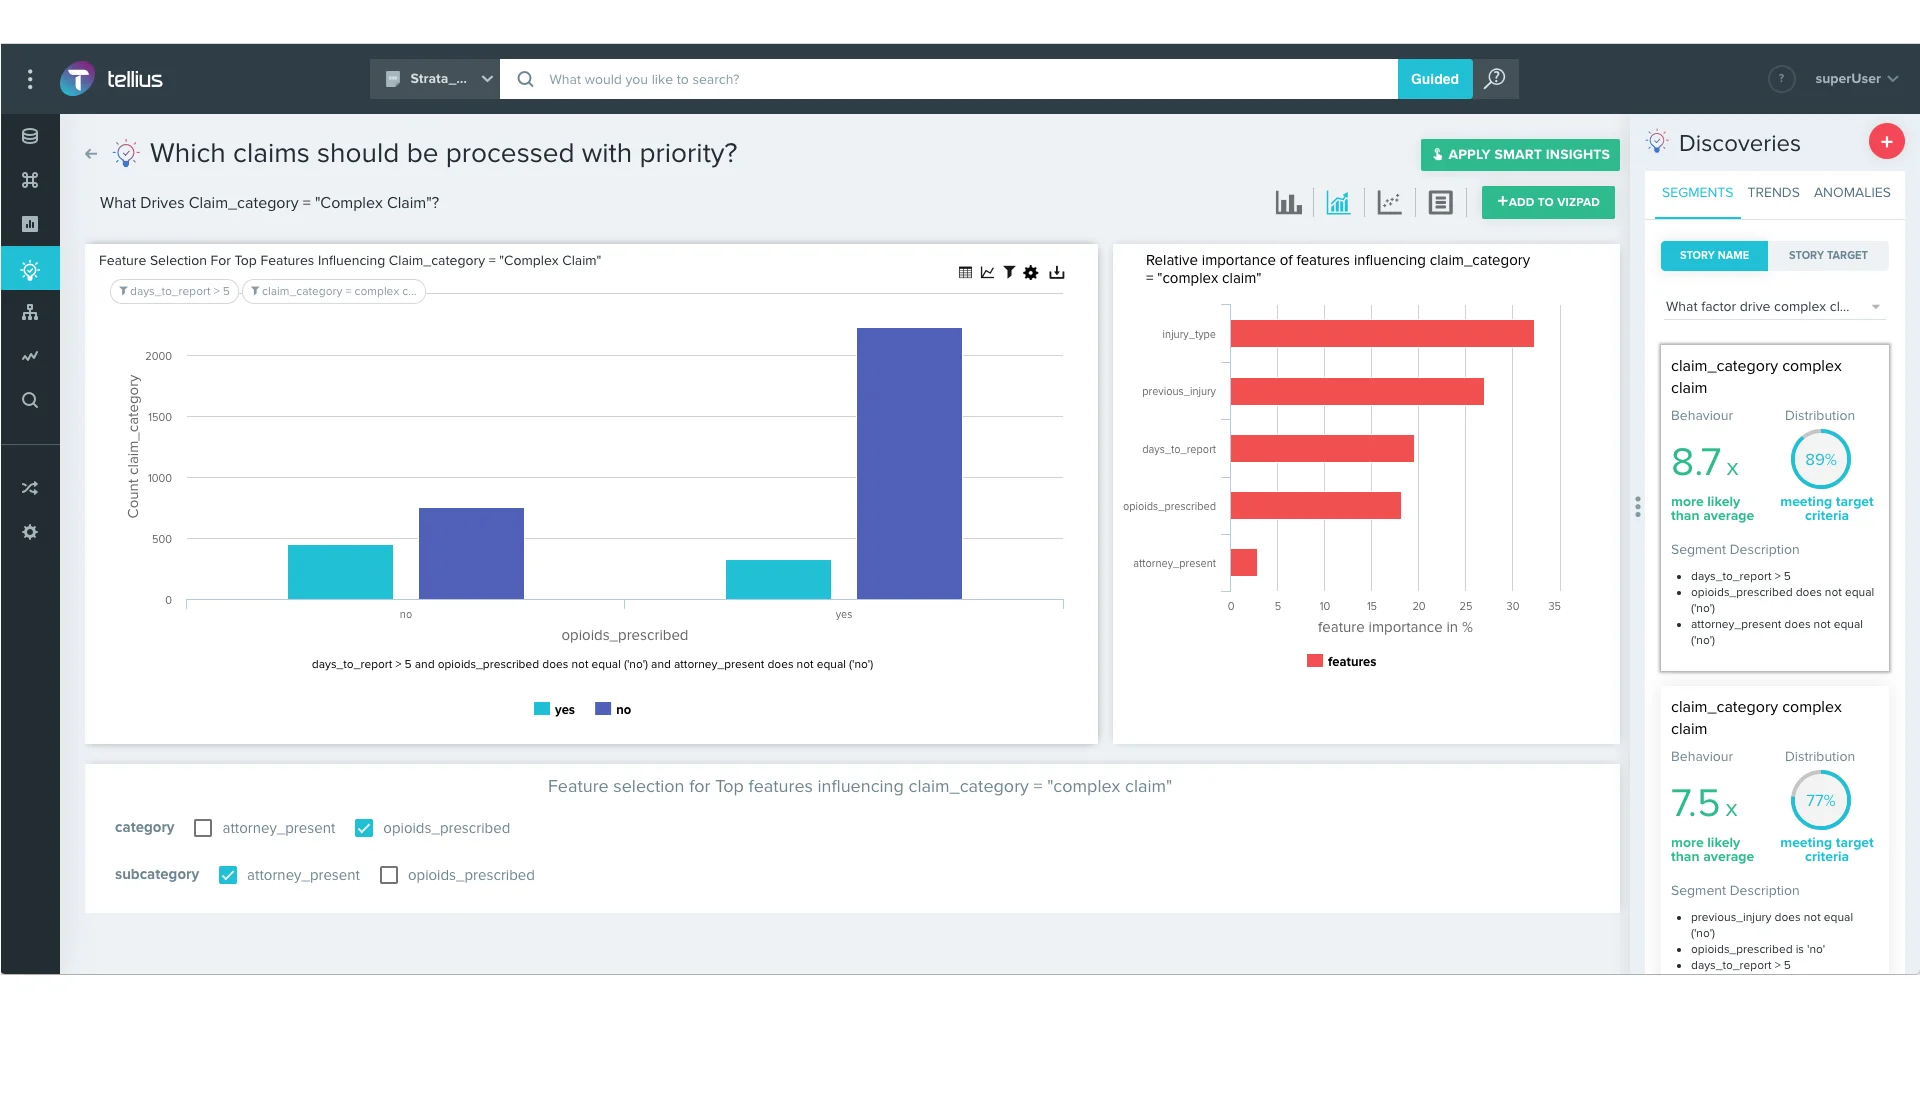1920x1094 pixels.
Task: Switch to bar chart view icon
Action: click(x=1288, y=202)
